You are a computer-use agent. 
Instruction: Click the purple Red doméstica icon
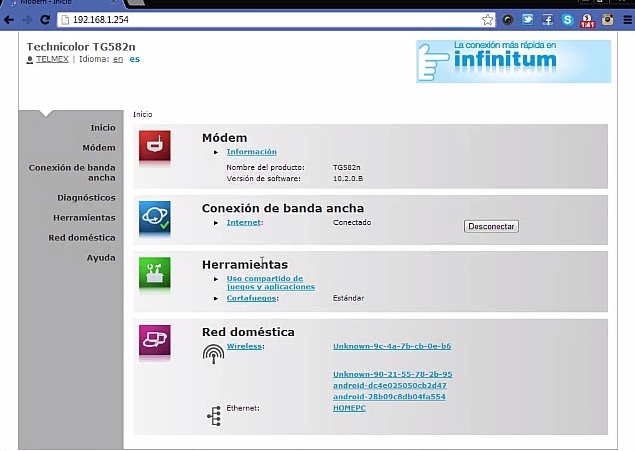[154, 341]
